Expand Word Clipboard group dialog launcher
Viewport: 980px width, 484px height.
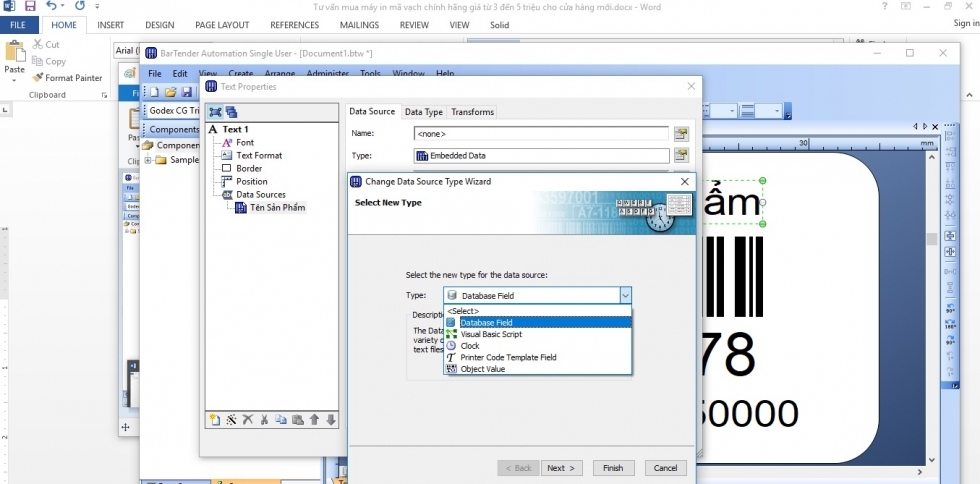click(x=104, y=95)
